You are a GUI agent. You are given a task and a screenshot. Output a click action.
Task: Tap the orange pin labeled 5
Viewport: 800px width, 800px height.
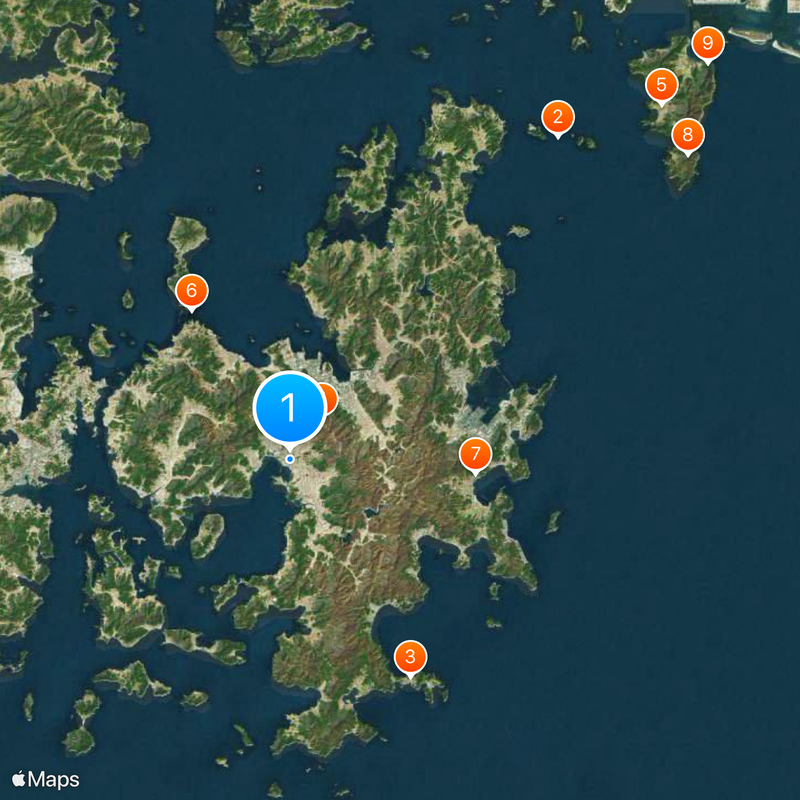(x=661, y=85)
